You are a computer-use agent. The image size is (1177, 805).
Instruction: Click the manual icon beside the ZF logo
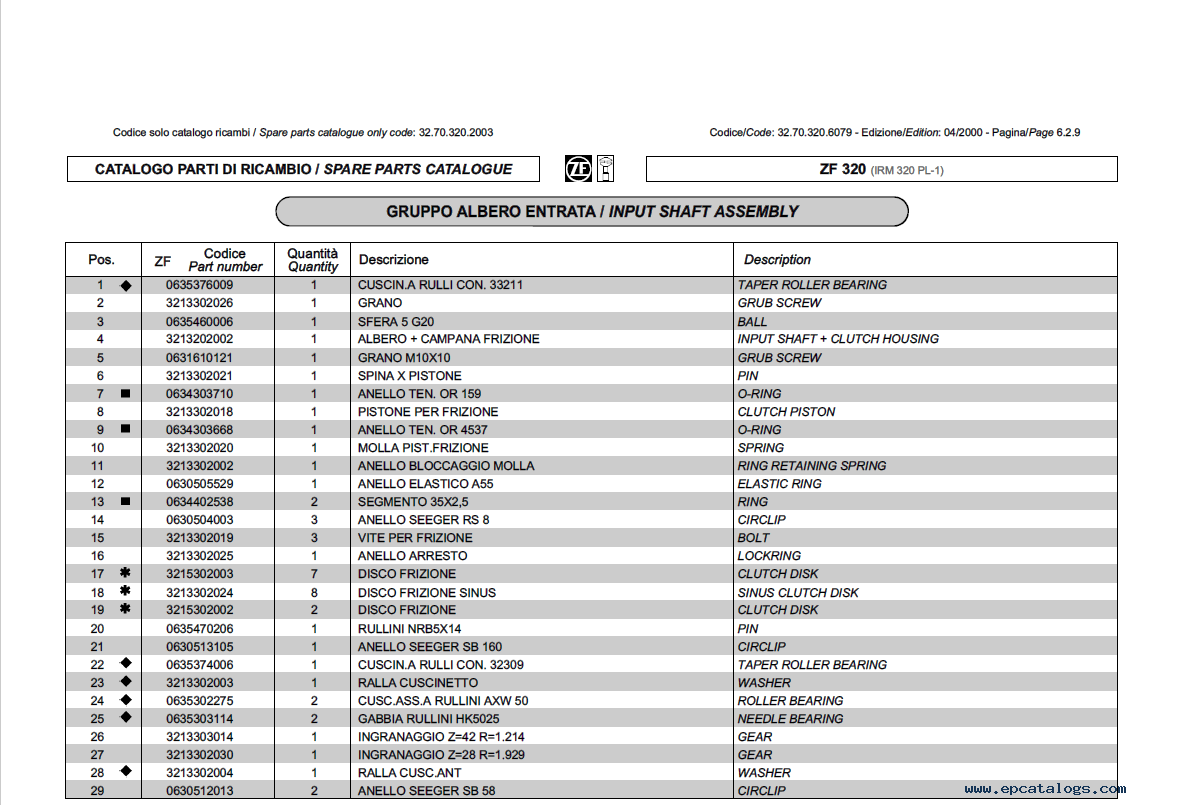[605, 169]
